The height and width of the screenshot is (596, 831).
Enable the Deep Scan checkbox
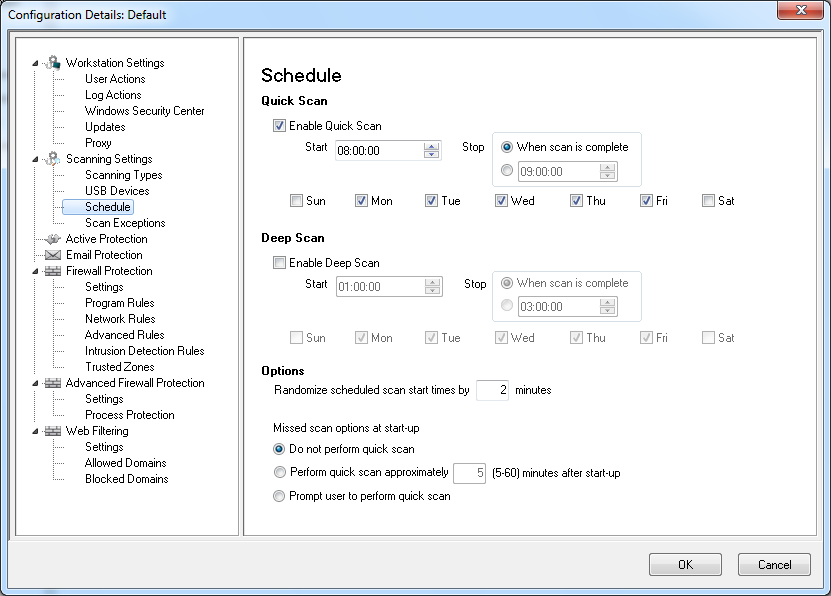click(x=279, y=263)
